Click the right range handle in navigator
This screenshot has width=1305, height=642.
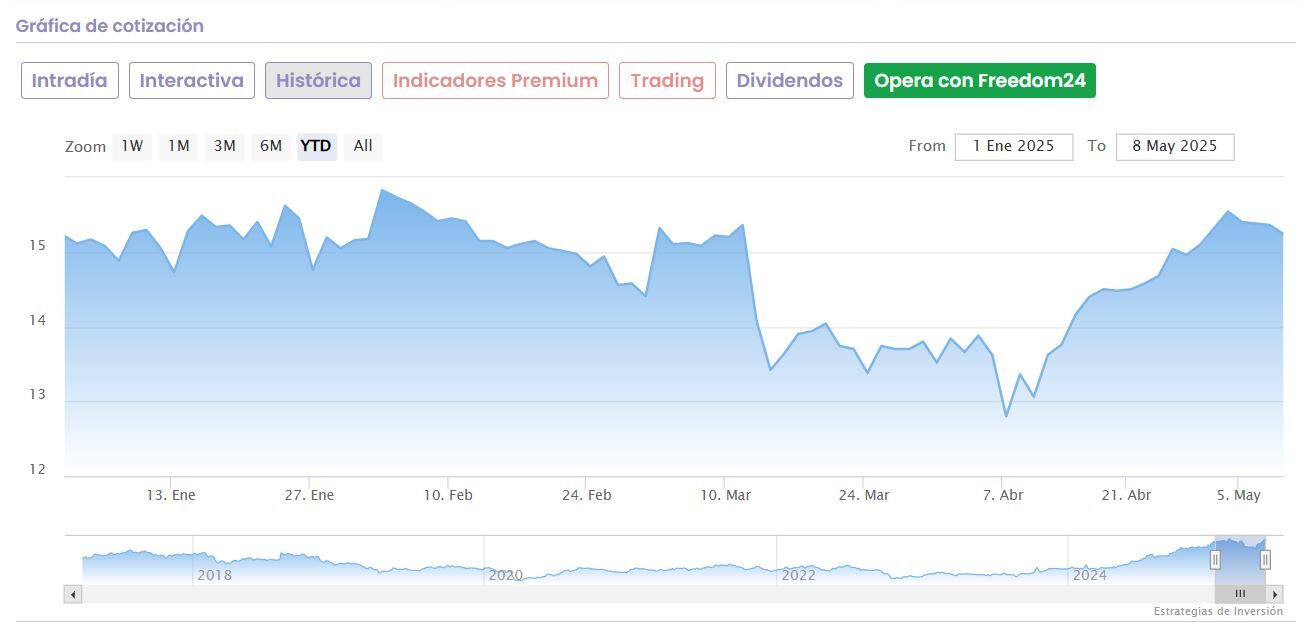coord(1265,559)
